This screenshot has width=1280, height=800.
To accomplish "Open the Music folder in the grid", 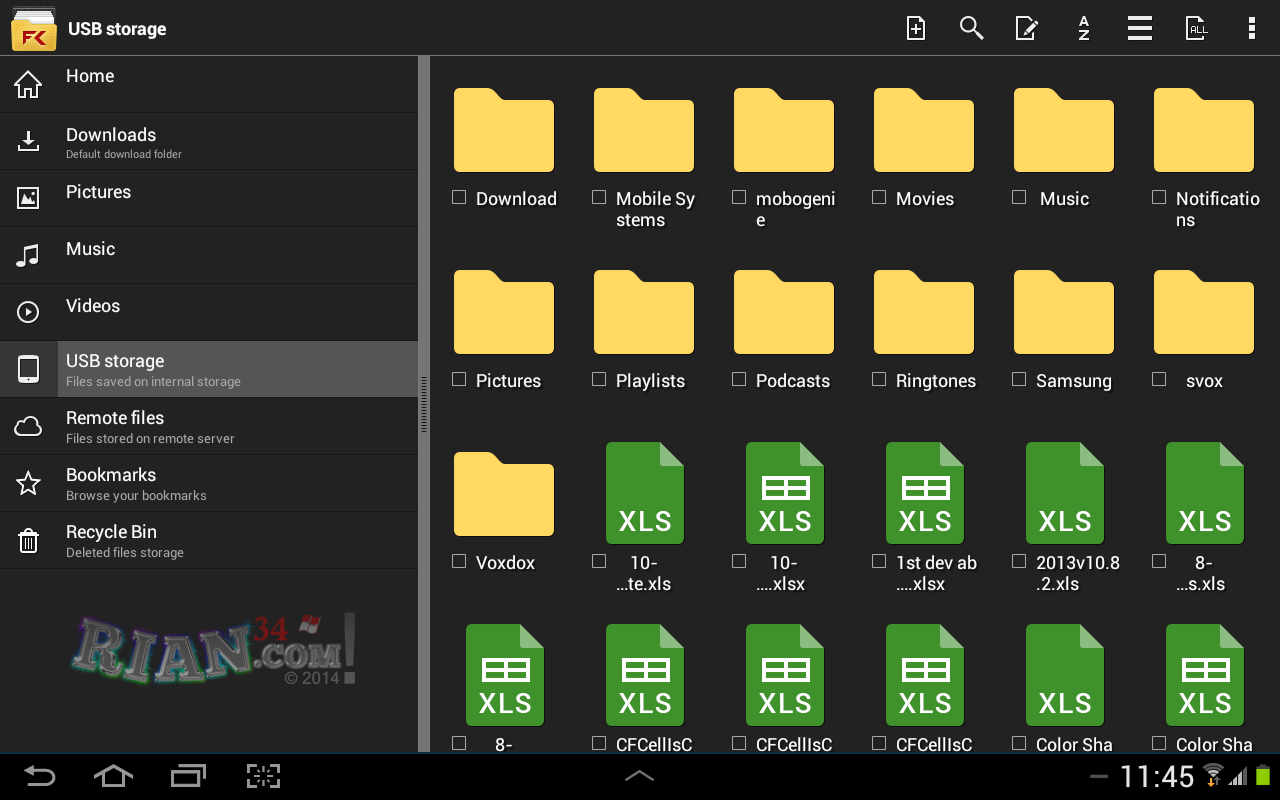I will tap(1064, 130).
